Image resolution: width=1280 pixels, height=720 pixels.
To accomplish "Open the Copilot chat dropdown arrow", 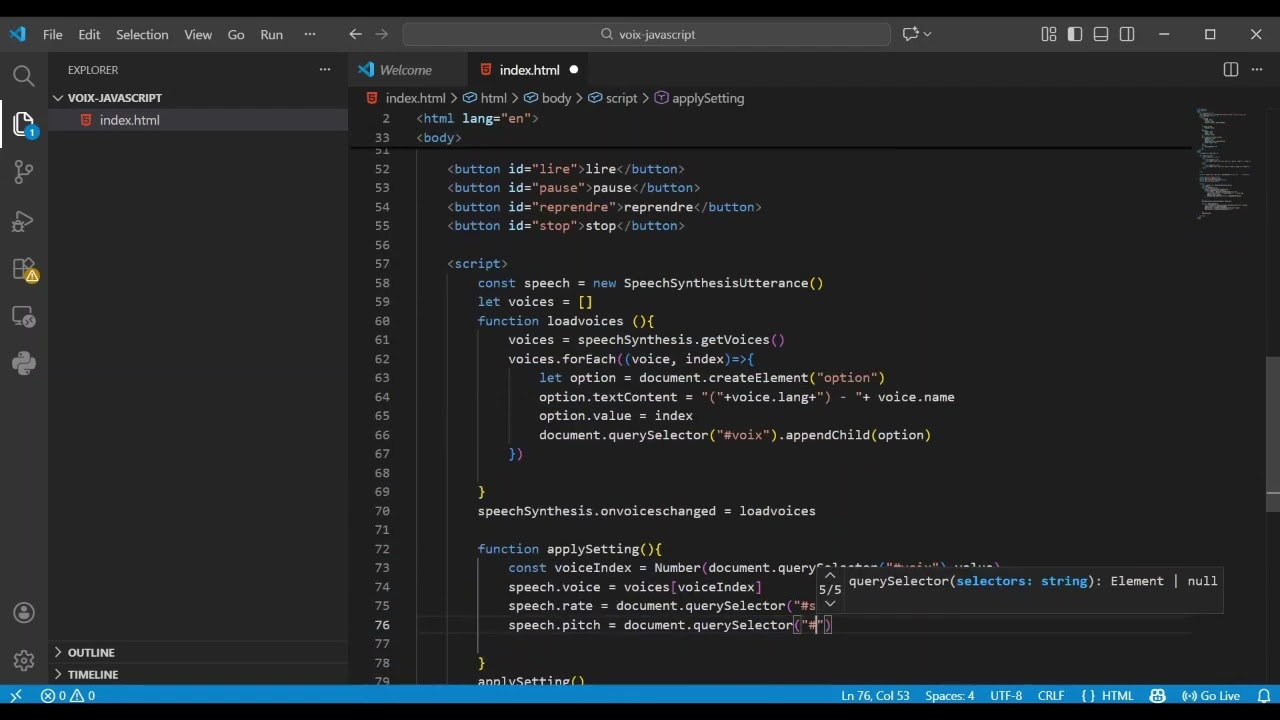I will tap(928, 34).
